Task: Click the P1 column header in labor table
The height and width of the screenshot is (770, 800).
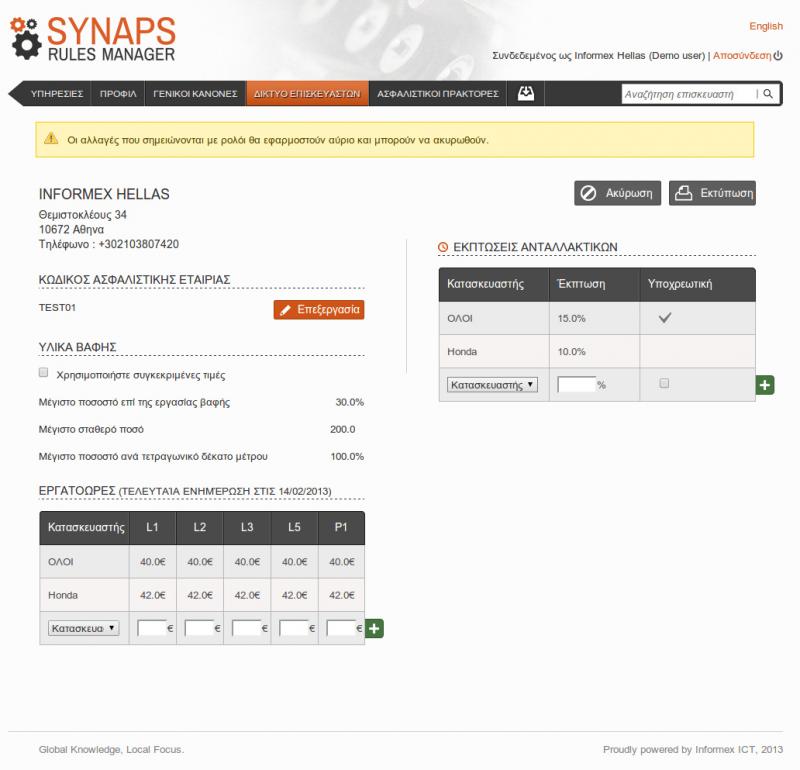Action: click(341, 527)
